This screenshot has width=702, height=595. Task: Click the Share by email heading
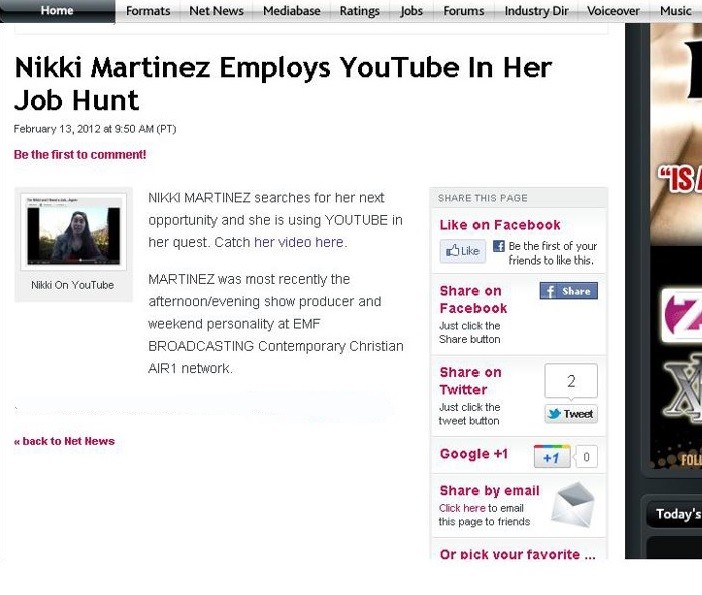coord(489,491)
